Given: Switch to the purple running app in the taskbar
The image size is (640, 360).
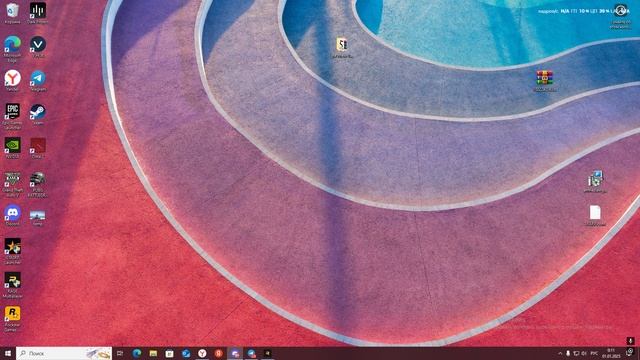Looking at the screenshot, I should [x=235, y=353].
